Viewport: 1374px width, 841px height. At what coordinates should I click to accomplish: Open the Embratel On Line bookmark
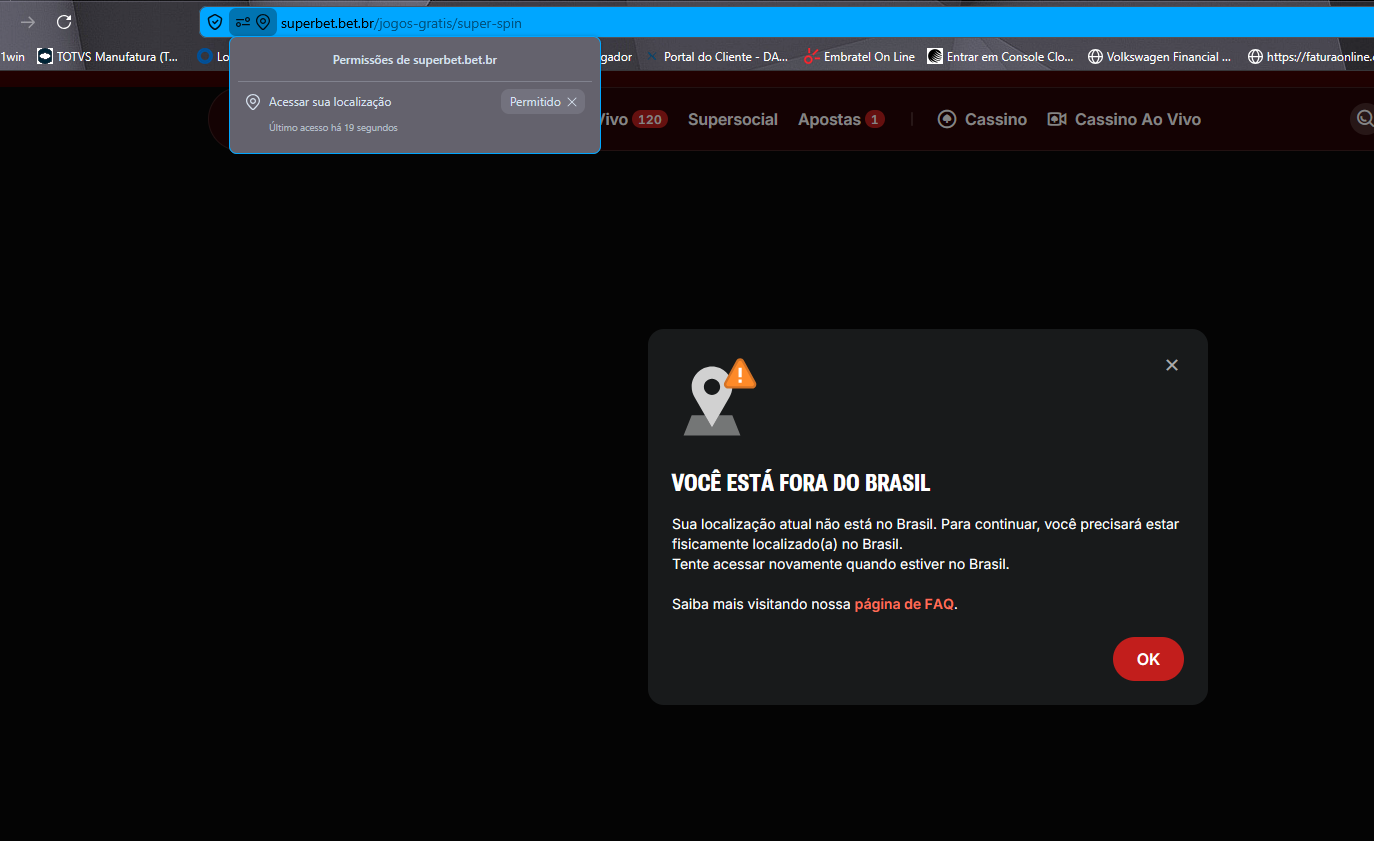(860, 57)
